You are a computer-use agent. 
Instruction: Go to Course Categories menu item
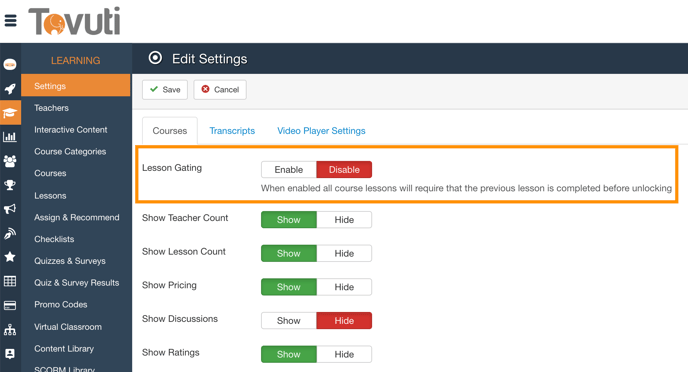pos(70,152)
